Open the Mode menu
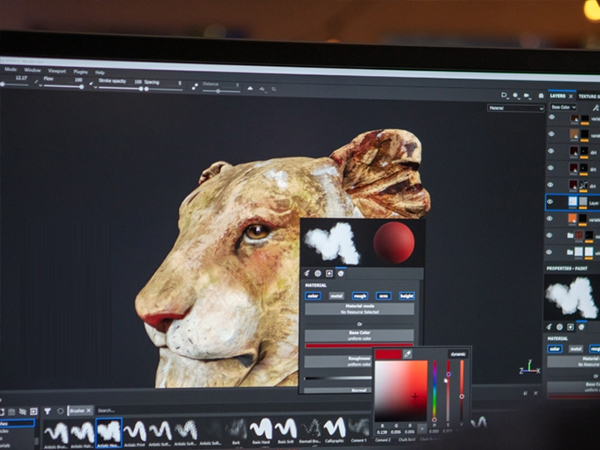This screenshot has height=450, width=600. [10, 70]
